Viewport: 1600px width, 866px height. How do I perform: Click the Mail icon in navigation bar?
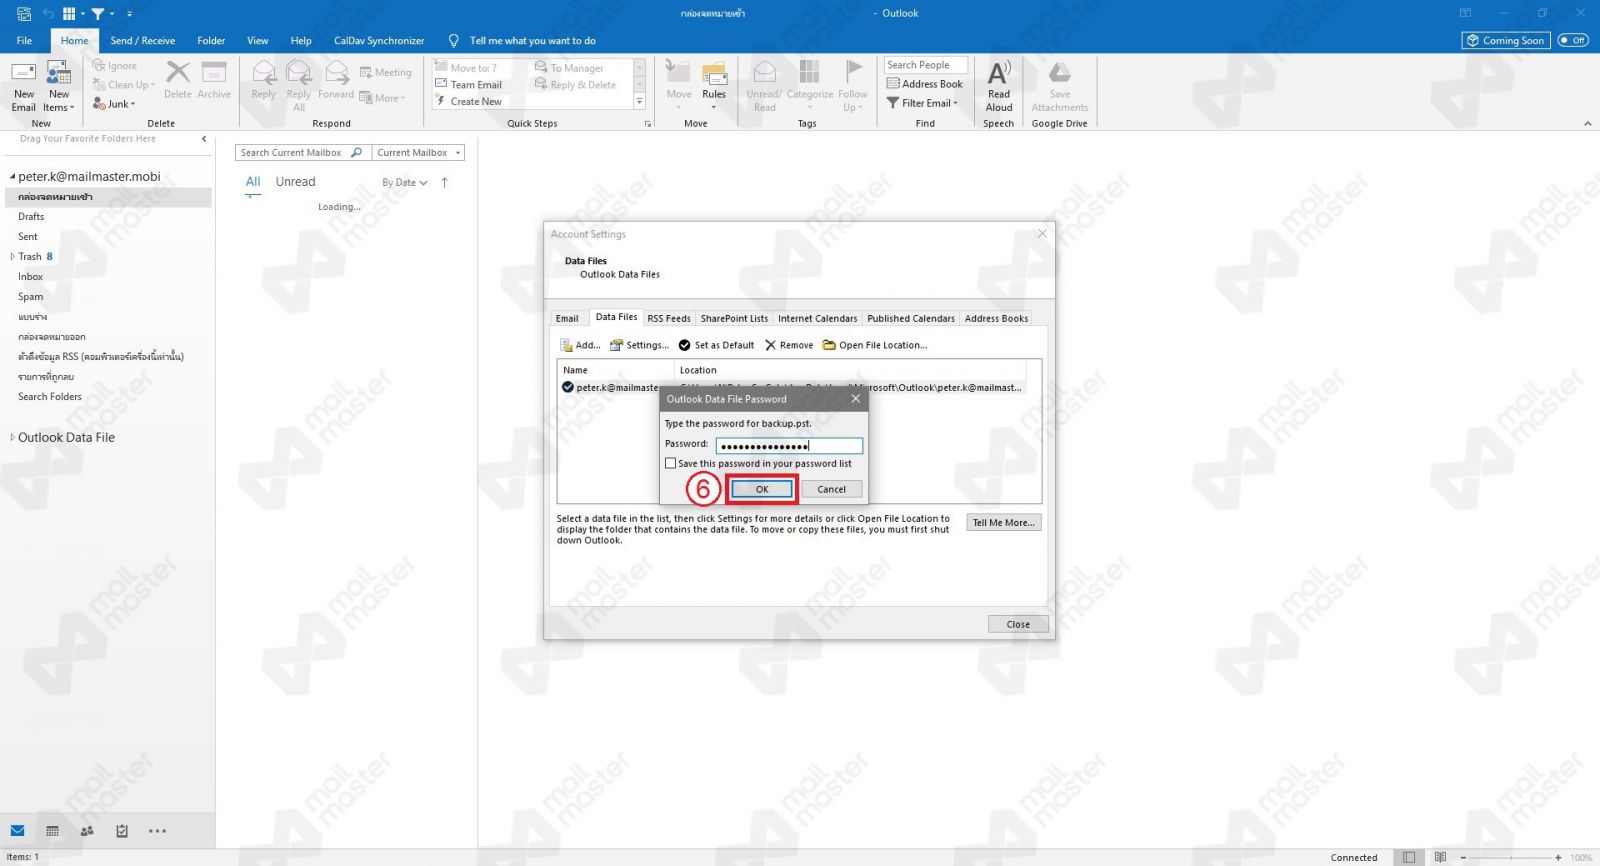coord(18,831)
